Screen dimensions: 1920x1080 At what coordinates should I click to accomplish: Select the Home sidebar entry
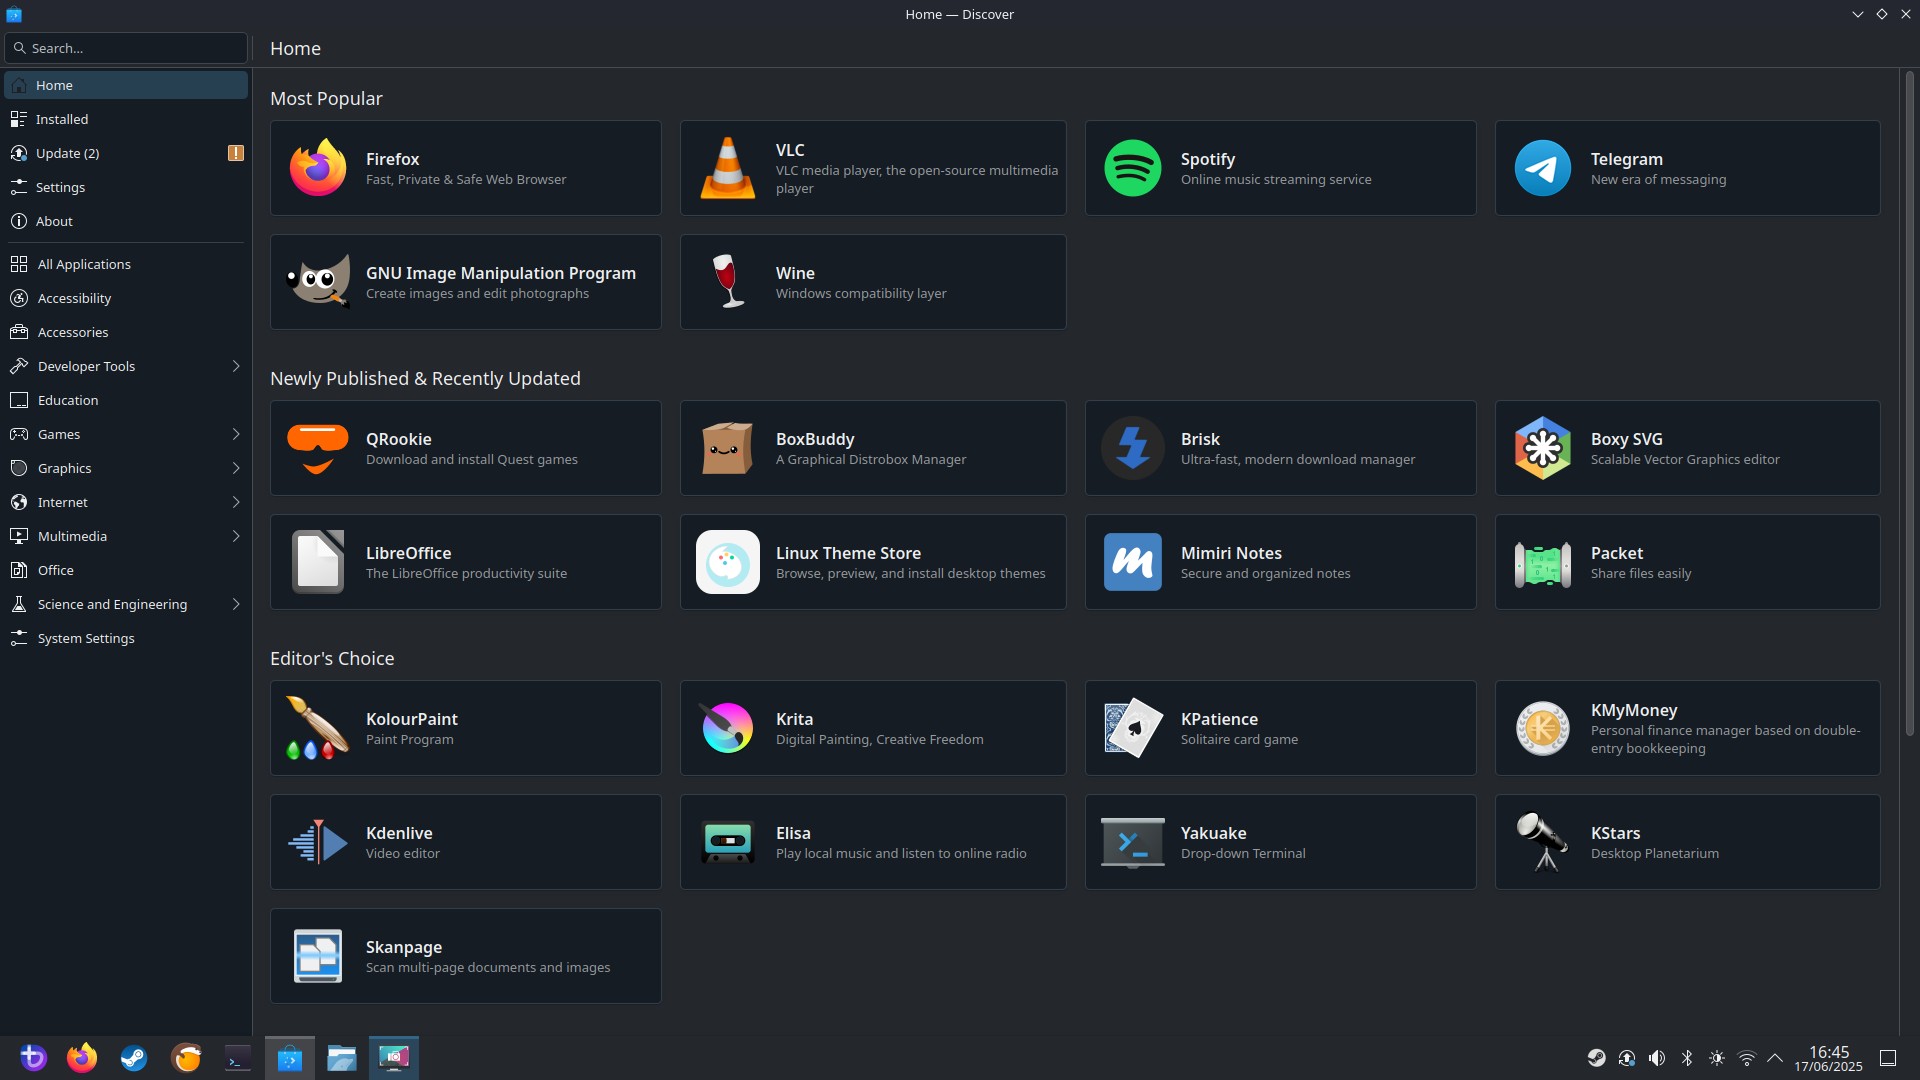click(126, 85)
